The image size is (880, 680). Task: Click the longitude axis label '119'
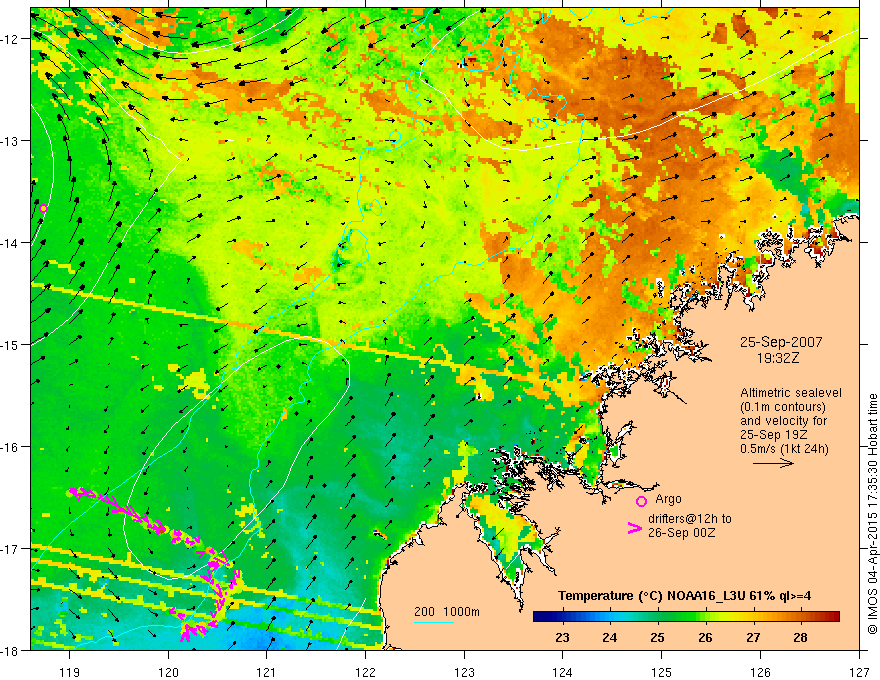70,672
